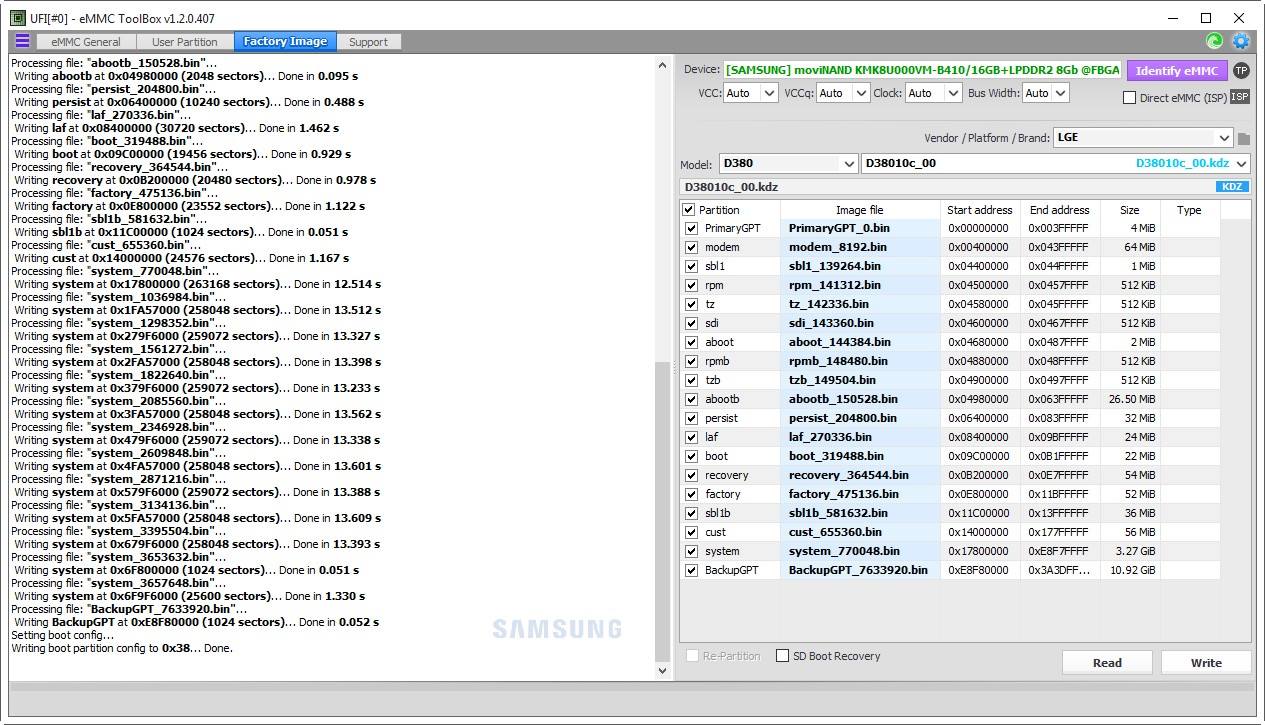This screenshot has width=1265, height=725.
Task: Click the Start address column header
Action: click(x=980, y=210)
